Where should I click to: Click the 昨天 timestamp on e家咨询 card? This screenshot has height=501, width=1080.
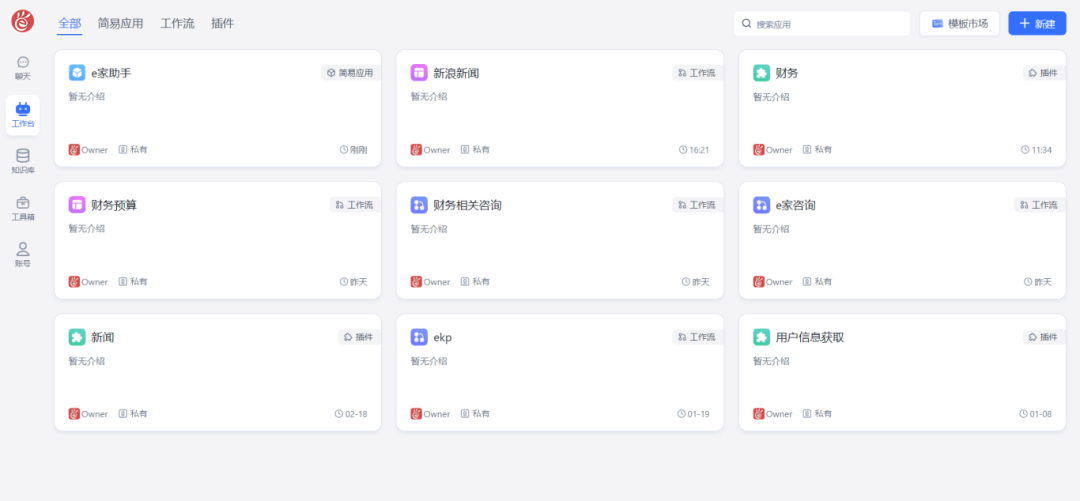[1043, 282]
